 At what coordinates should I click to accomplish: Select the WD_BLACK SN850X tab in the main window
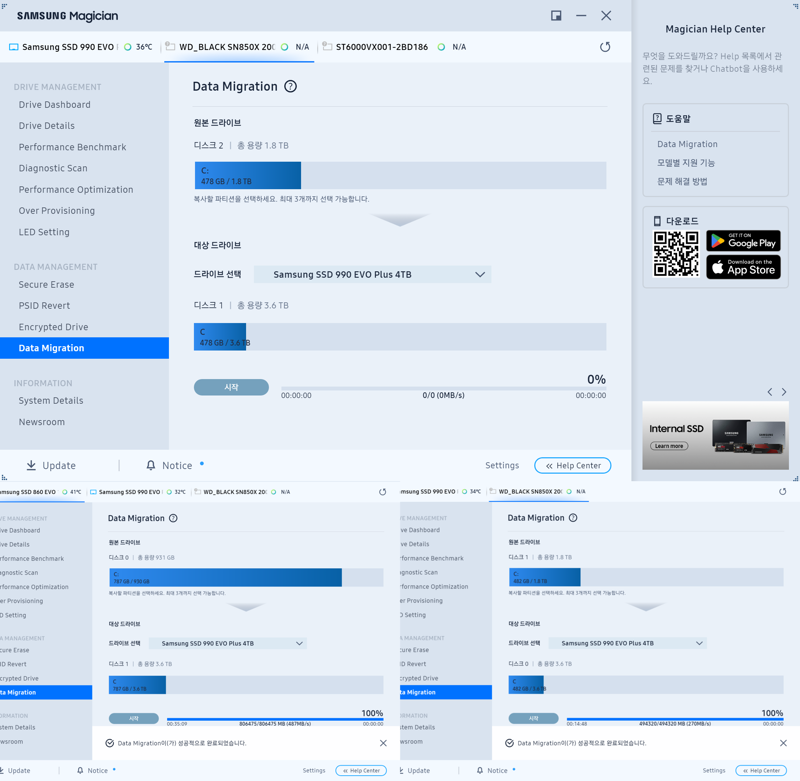click(x=239, y=47)
